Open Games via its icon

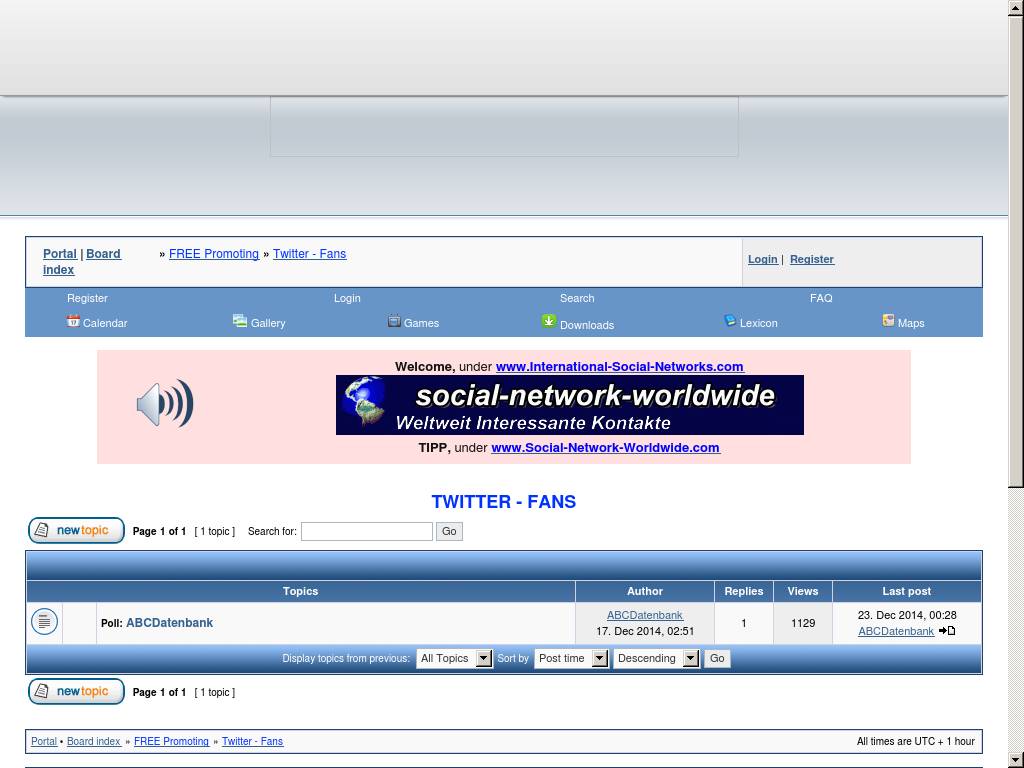394,321
